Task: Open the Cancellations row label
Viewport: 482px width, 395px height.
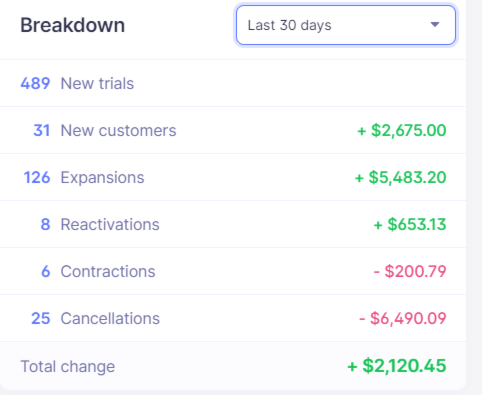Action: [110, 318]
